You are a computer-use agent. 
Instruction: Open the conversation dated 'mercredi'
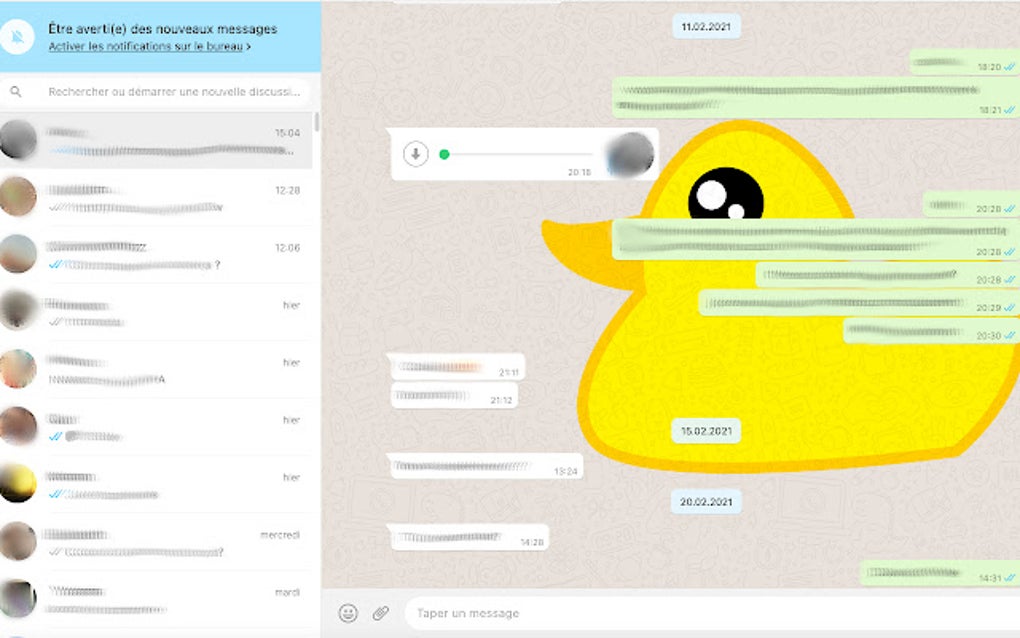click(x=160, y=540)
